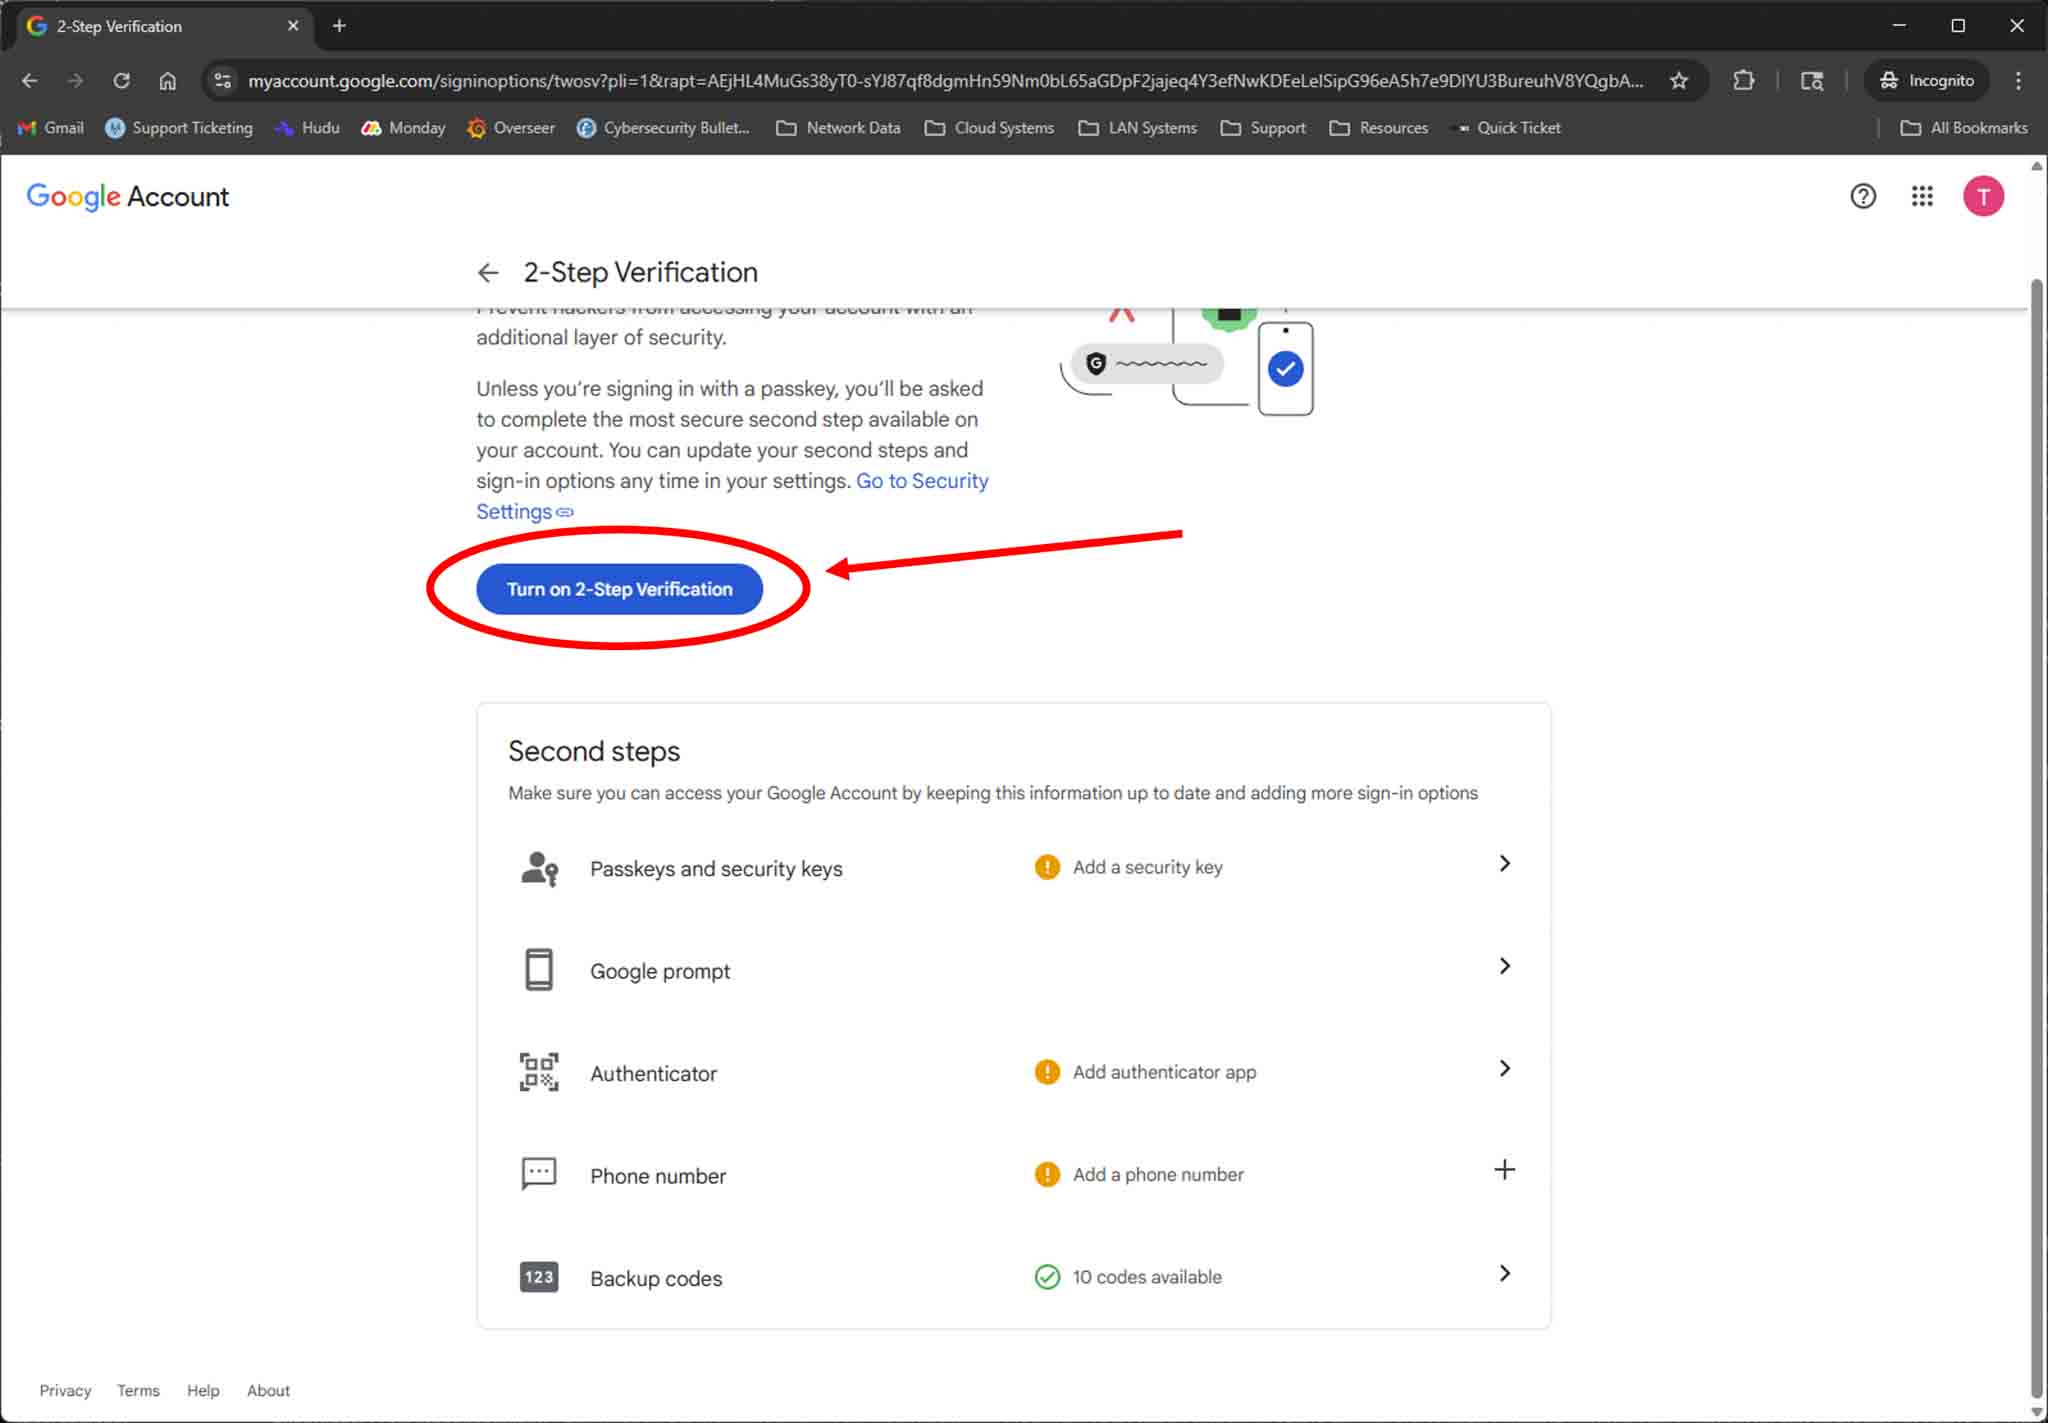Click plus to add phone number

(x=1504, y=1170)
